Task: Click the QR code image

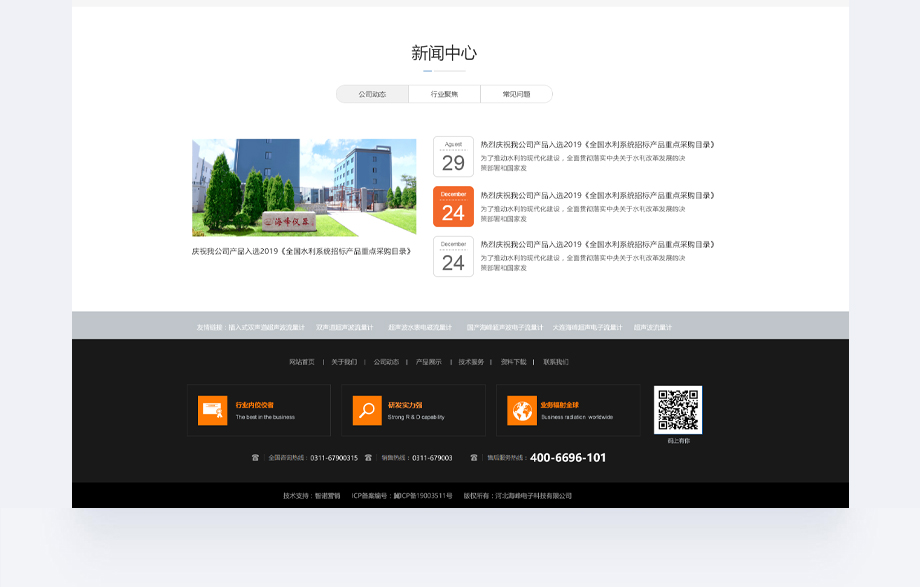Action: tap(678, 410)
